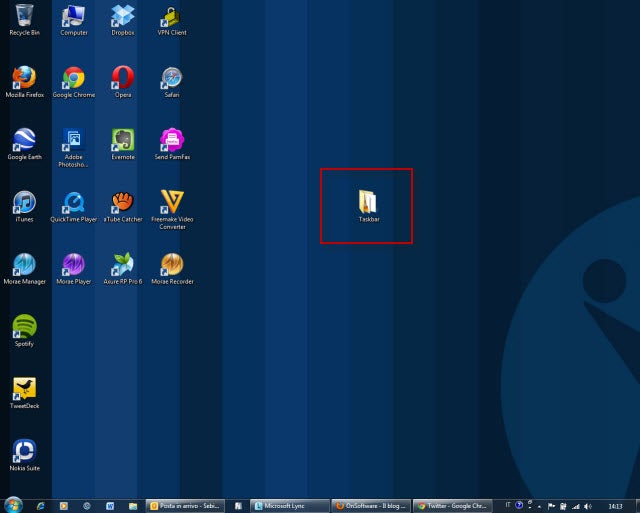
Task: Select the Nokia Suite shortcut
Action: click(24, 455)
